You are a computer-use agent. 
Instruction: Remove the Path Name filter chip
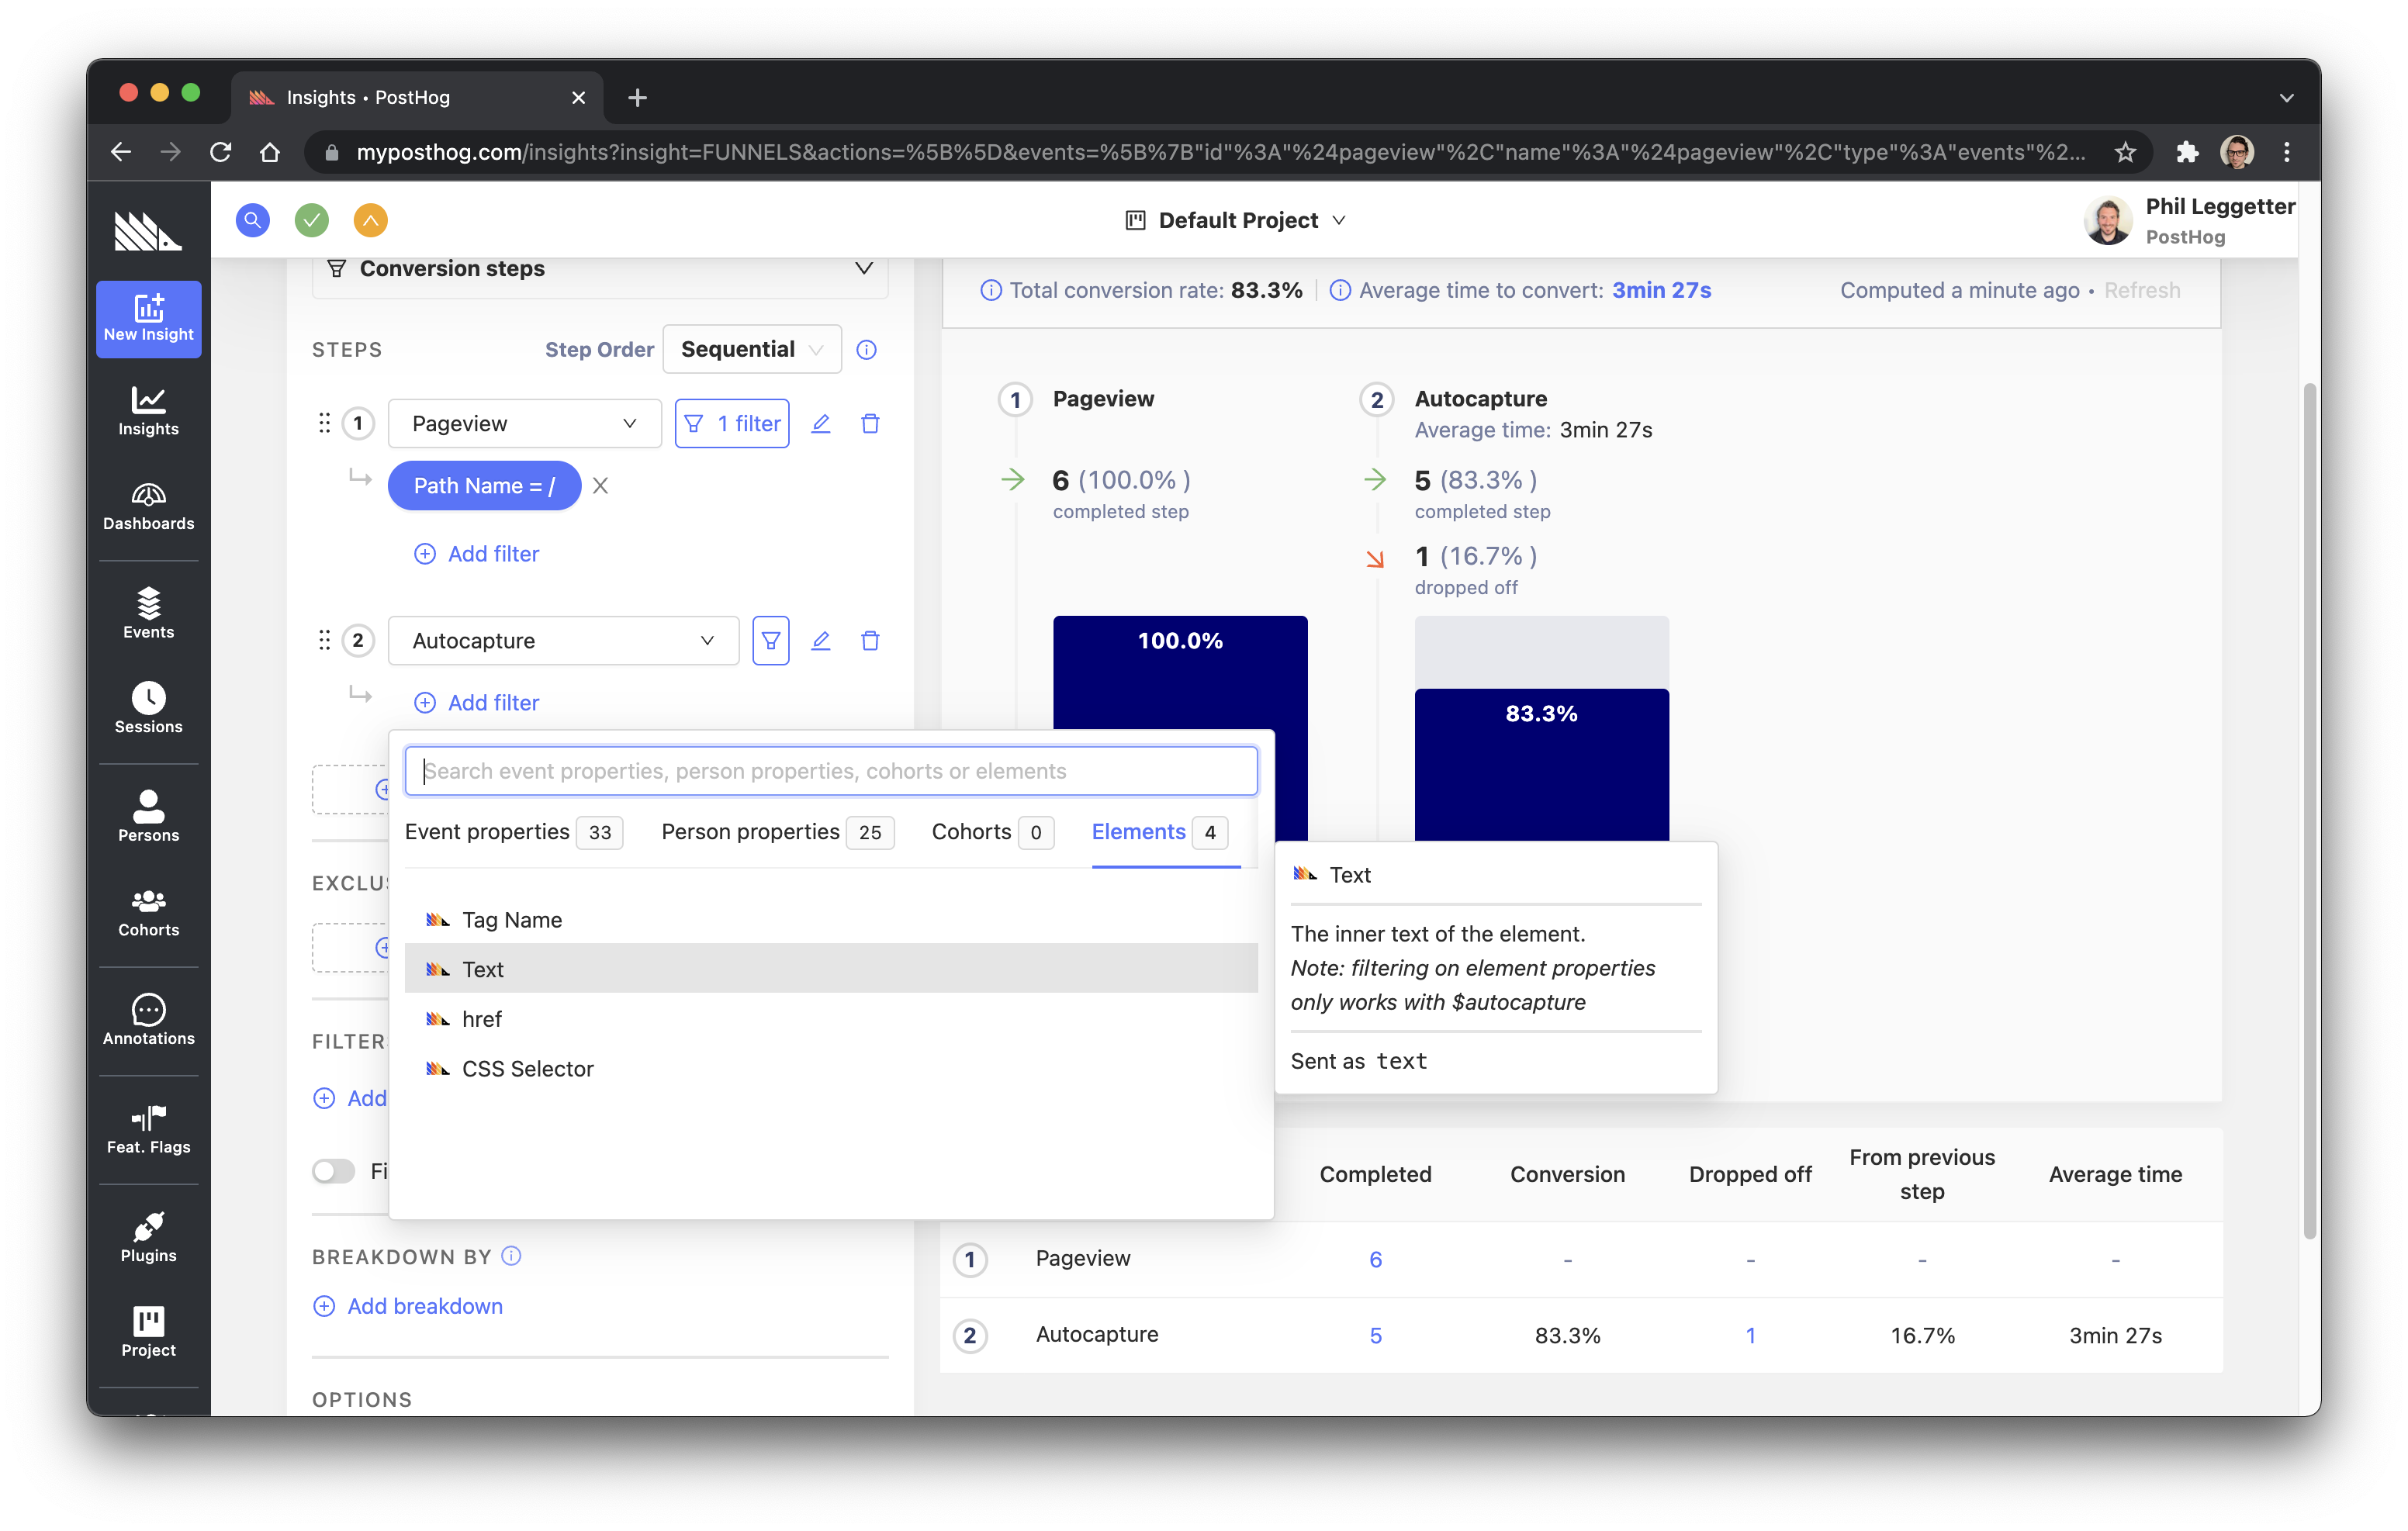pos(600,486)
